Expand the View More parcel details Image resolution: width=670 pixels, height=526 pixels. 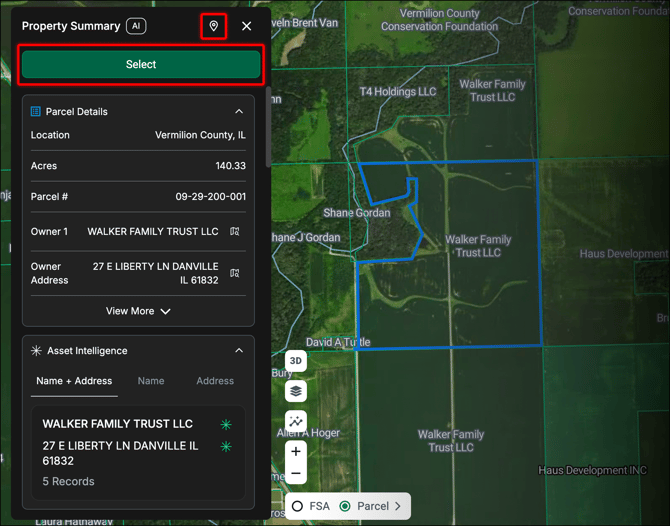coord(138,311)
